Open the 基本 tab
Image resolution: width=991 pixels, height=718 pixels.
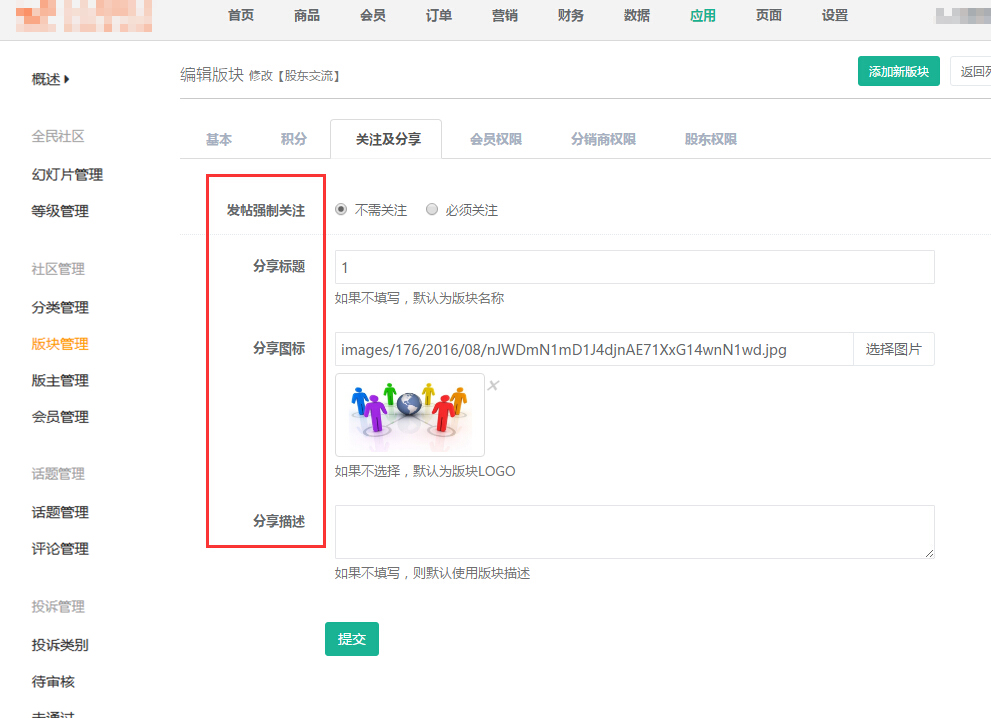pyautogui.click(x=219, y=140)
